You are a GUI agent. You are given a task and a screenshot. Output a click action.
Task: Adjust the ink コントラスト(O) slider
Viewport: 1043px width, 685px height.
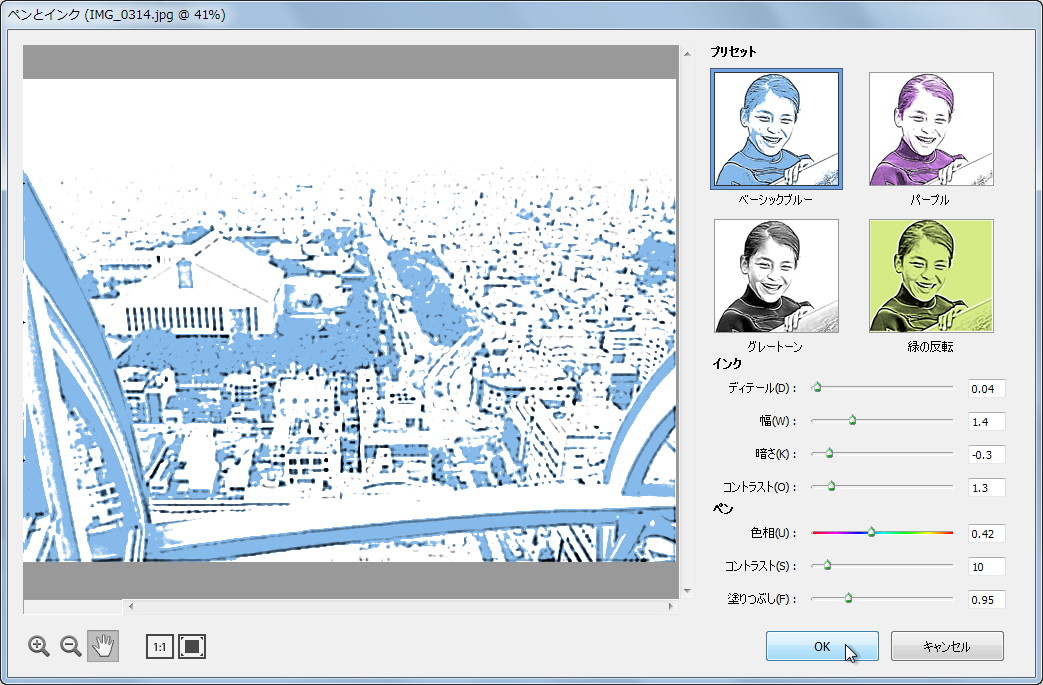point(831,486)
